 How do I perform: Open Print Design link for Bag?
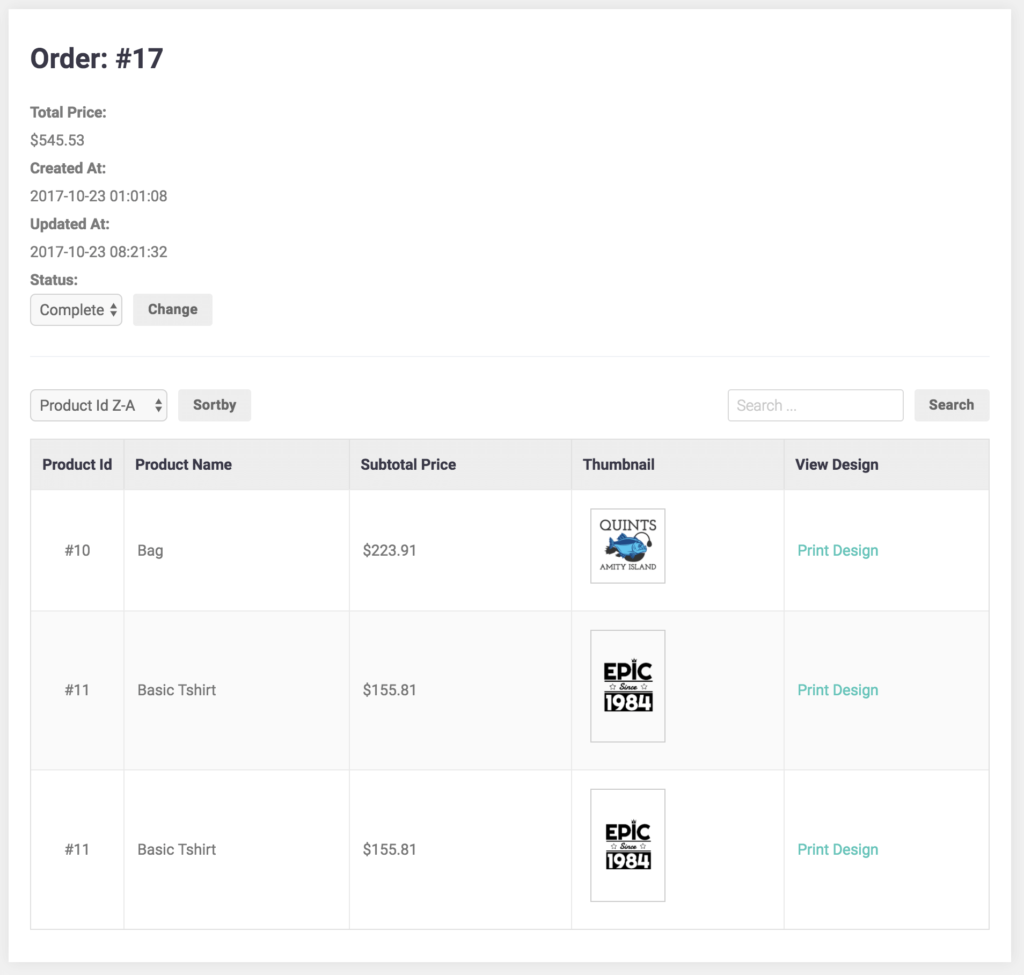click(x=837, y=550)
